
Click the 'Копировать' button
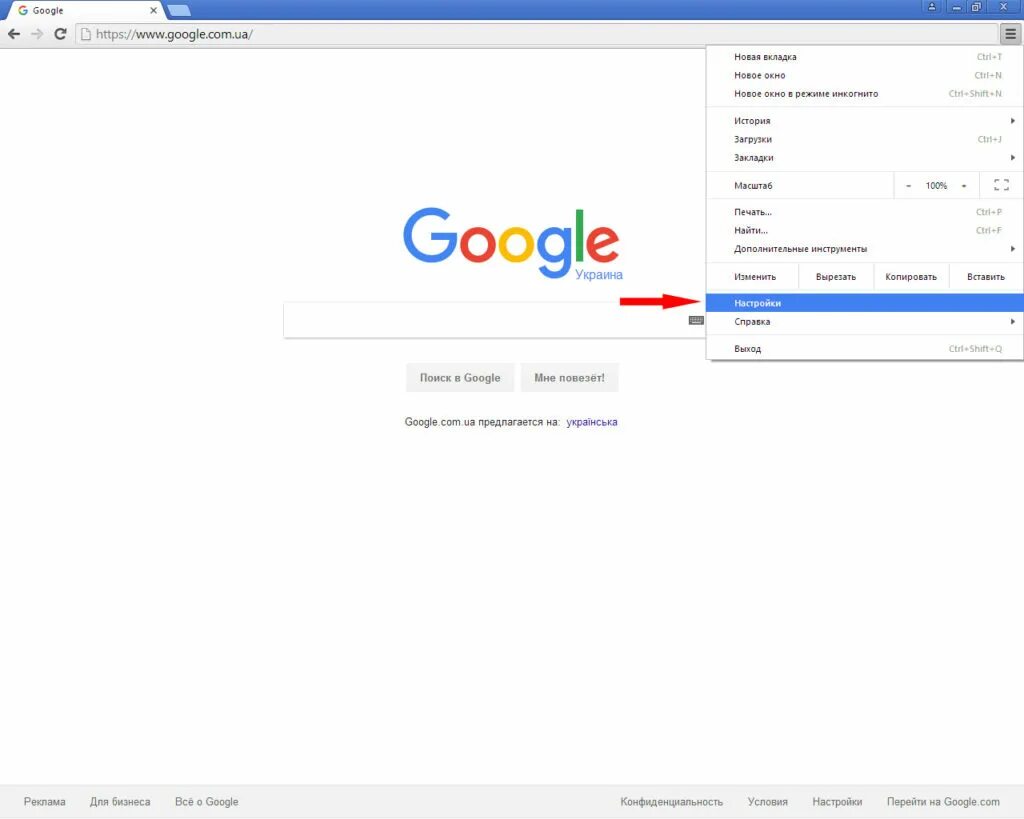tap(911, 277)
